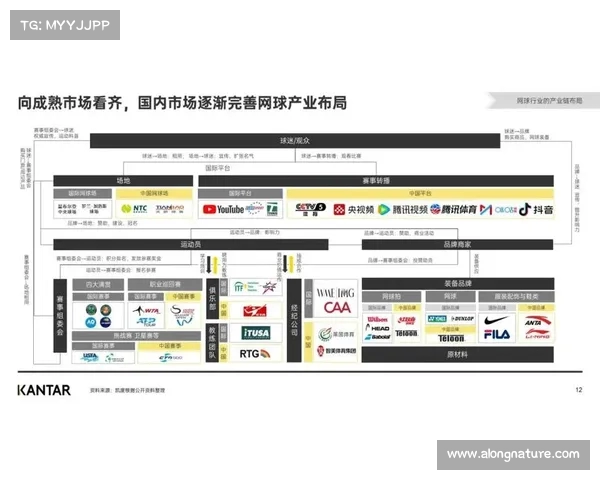600x480 pixels.
Task: Click the Dunlop logo
Action: pos(462,319)
